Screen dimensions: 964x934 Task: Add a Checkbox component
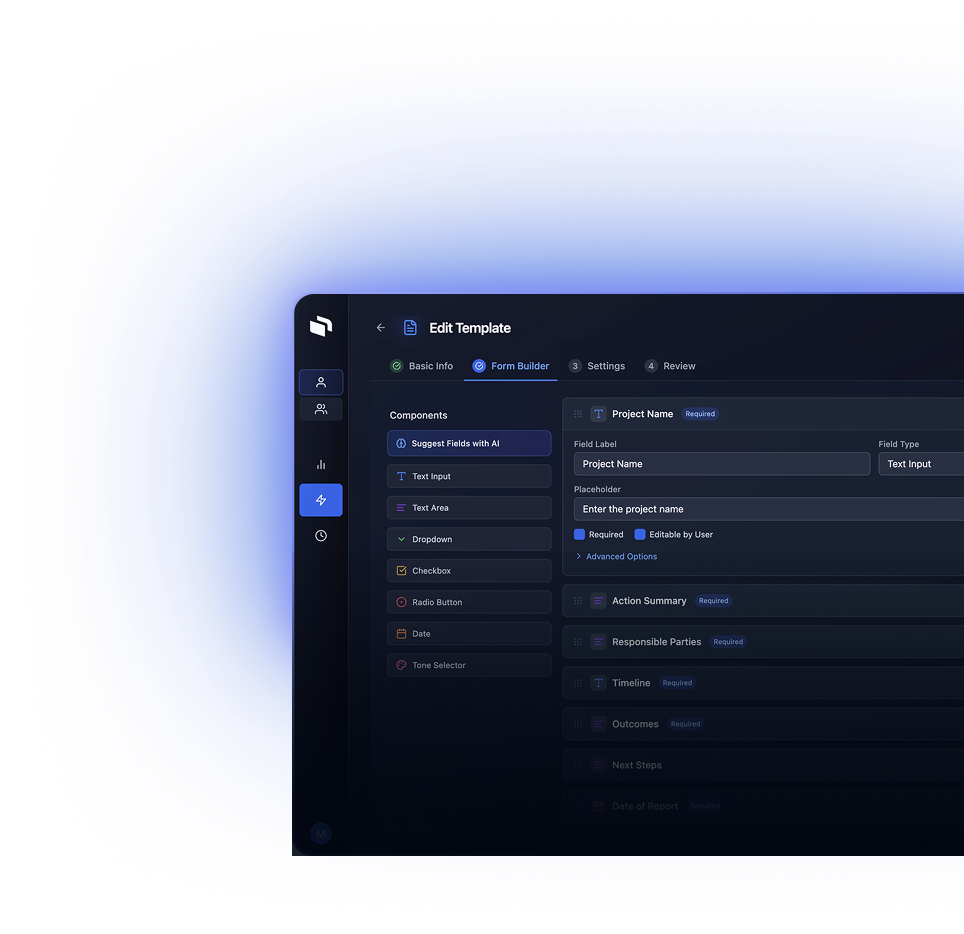(x=469, y=571)
